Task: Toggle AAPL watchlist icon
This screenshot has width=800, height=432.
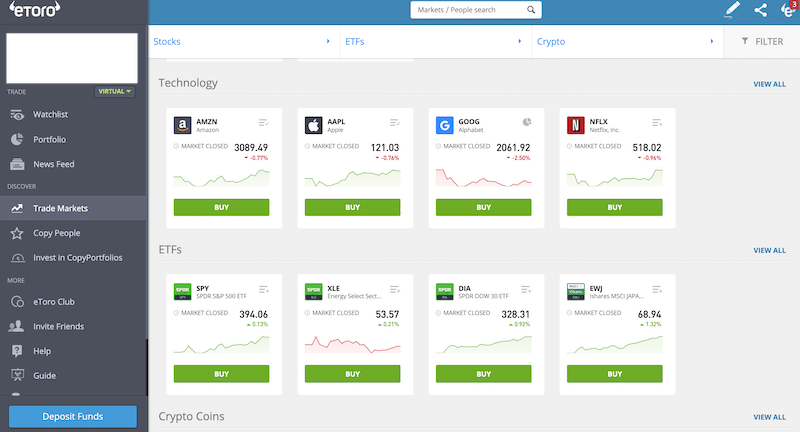Action: [395, 122]
